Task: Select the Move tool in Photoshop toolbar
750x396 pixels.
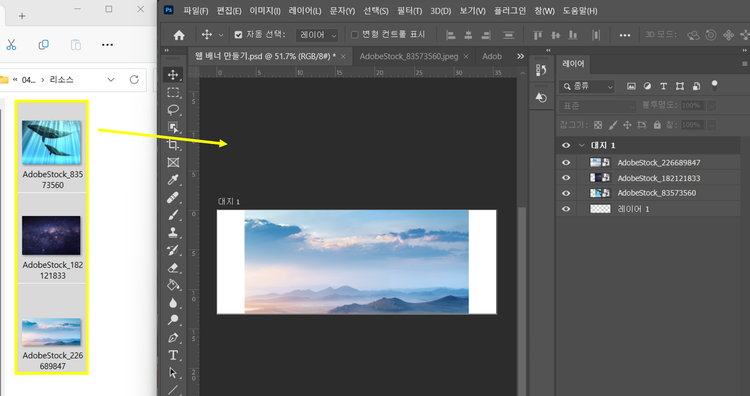Action: (173, 75)
